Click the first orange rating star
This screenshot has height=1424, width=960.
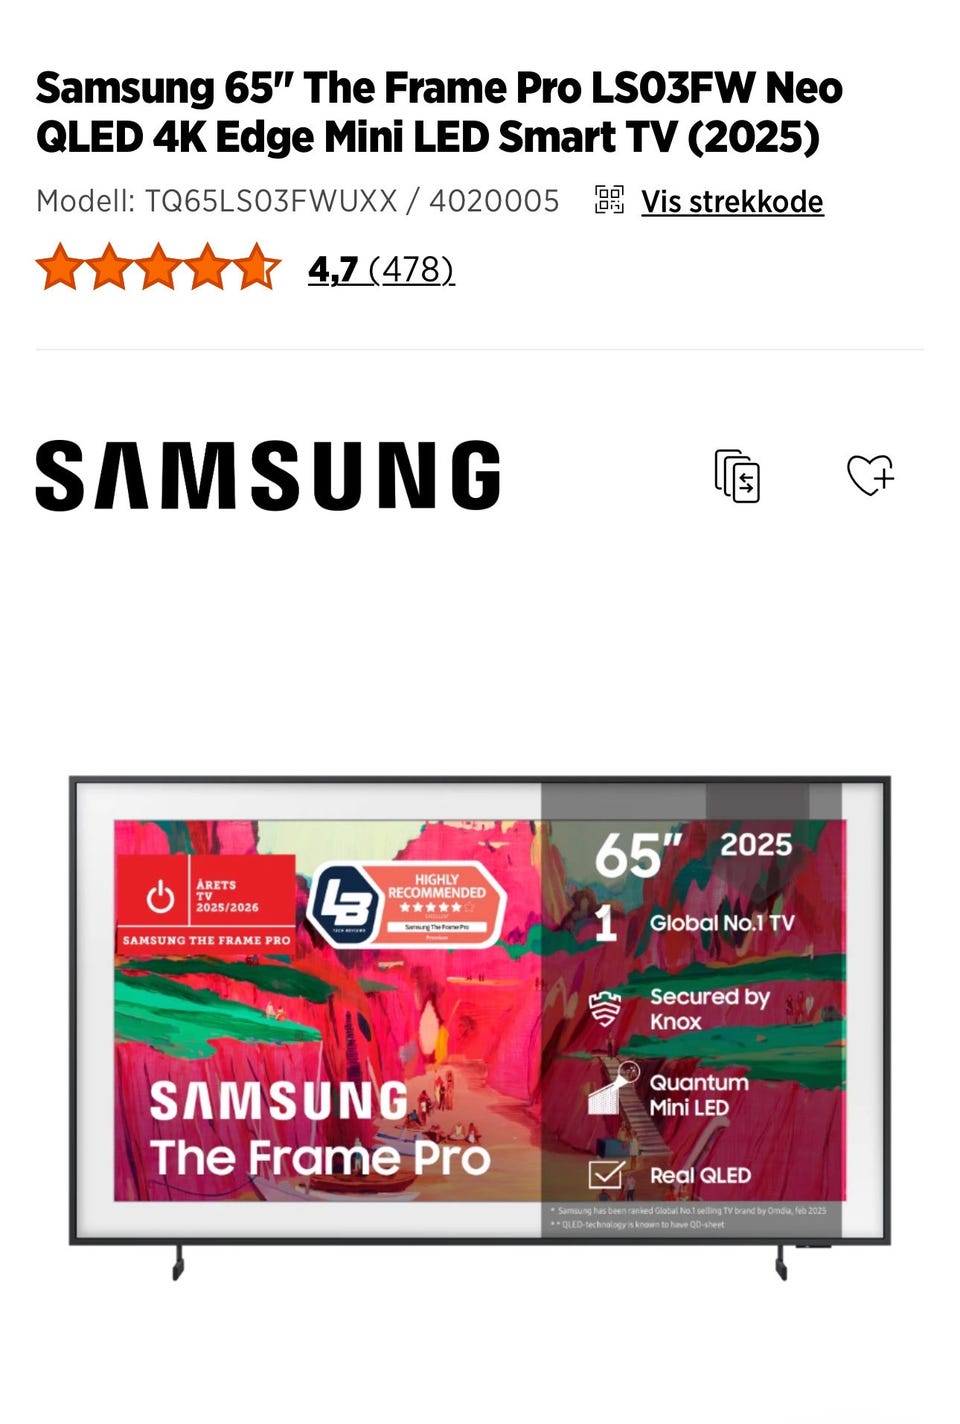click(60, 267)
